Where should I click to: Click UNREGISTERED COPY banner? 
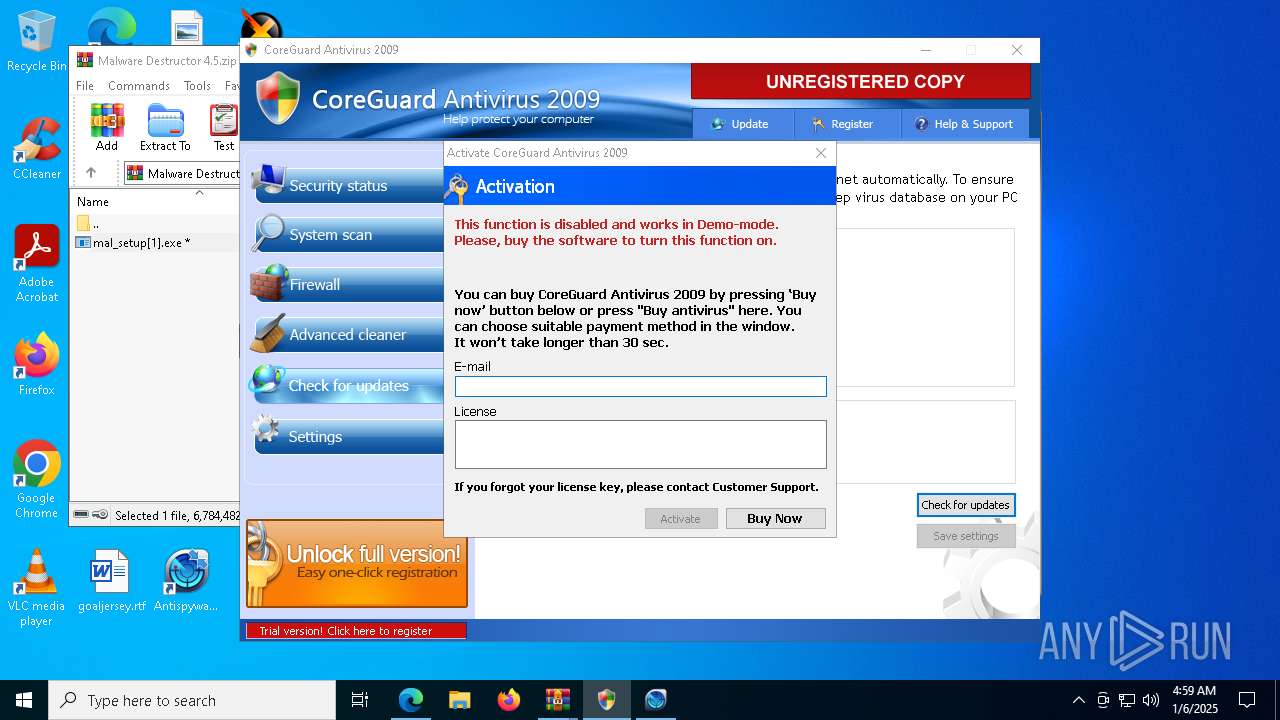pyautogui.click(x=860, y=82)
